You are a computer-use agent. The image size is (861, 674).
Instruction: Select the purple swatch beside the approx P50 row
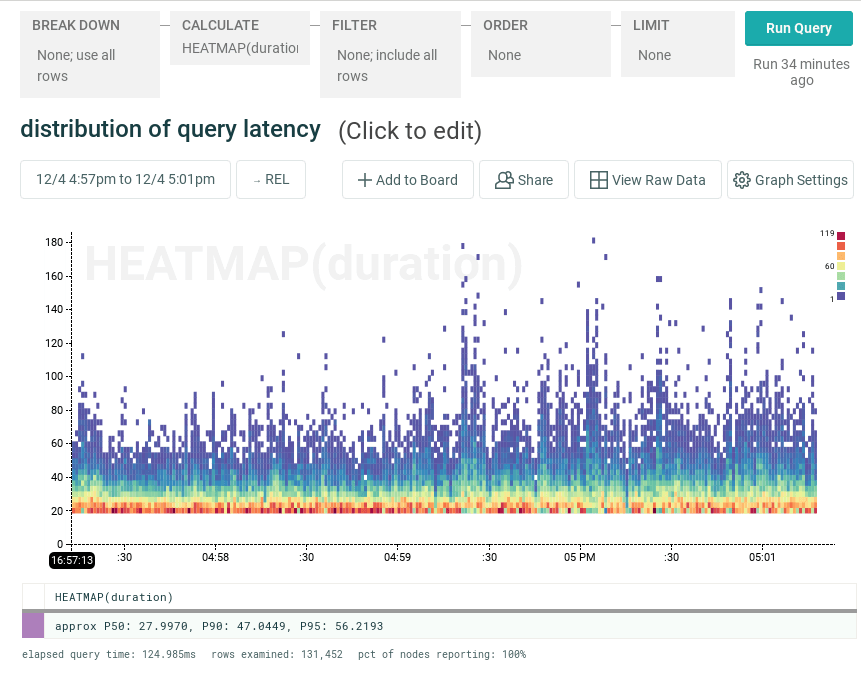click(x=35, y=625)
